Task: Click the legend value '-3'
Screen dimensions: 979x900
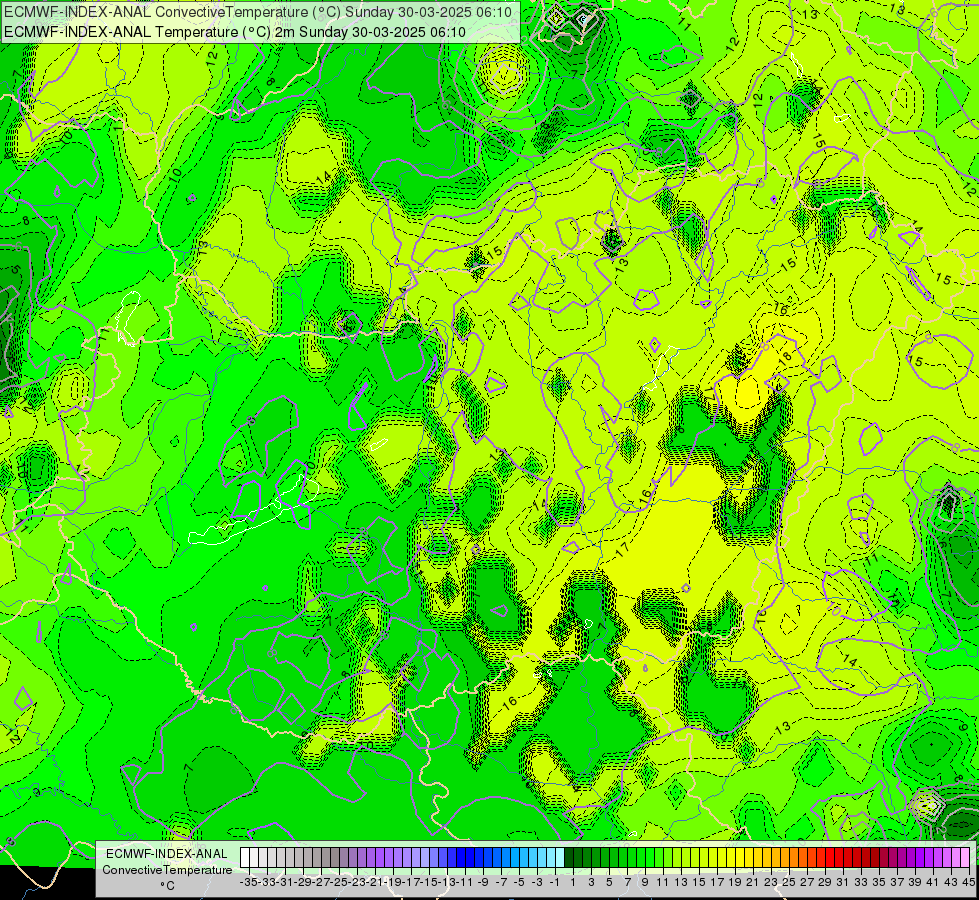Action: tap(537, 883)
